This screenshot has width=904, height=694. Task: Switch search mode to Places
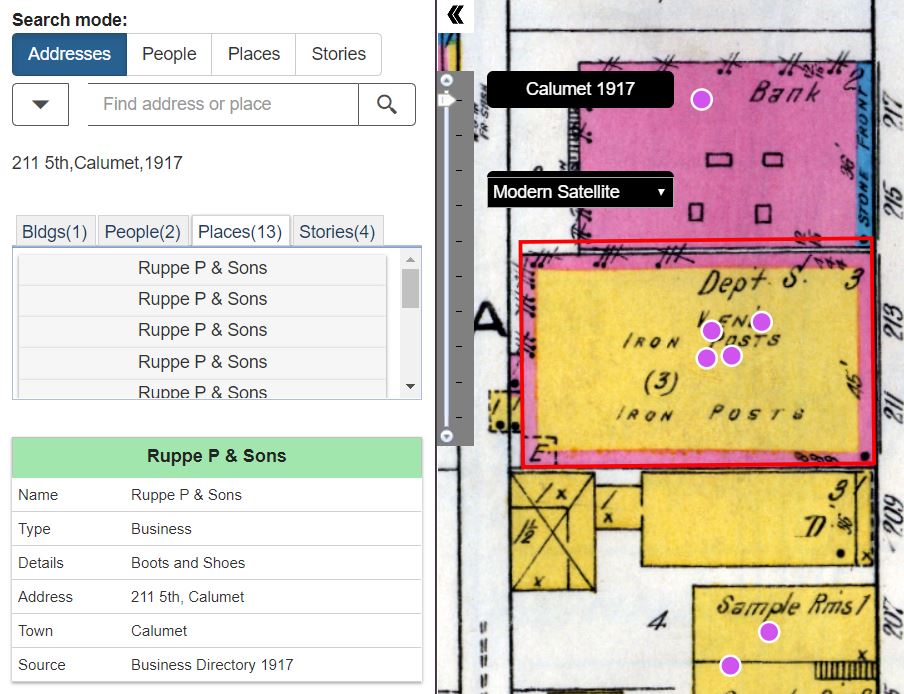(254, 54)
